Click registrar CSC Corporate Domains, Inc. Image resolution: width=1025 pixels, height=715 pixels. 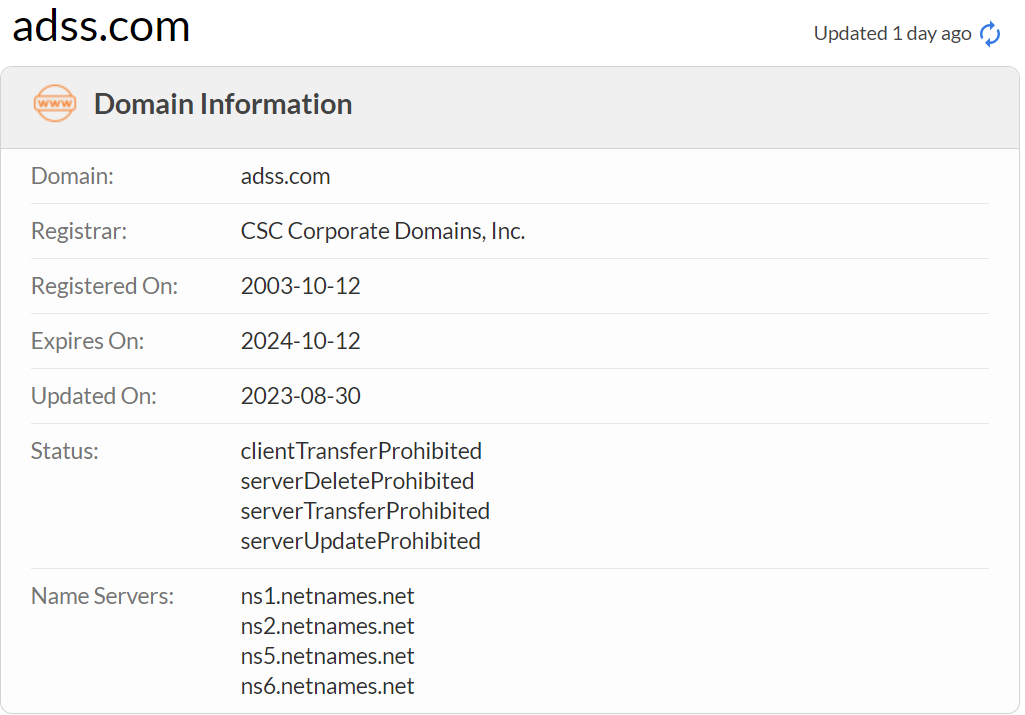pos(382,232)
